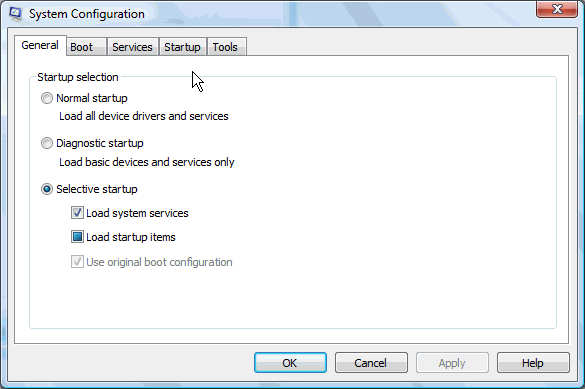585x389 pixels.
Task: Close the System Configuration window
Action: [x=557, y=9]
